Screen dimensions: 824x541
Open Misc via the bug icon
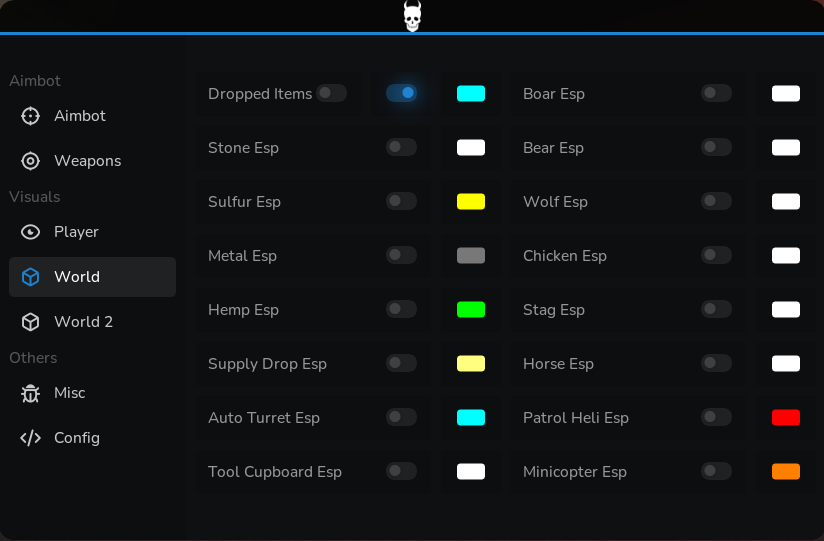[x=30, y=393]
